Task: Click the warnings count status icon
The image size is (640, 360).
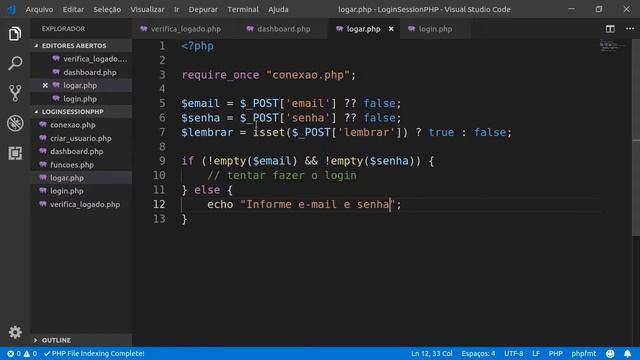Action: pos(30,353)
